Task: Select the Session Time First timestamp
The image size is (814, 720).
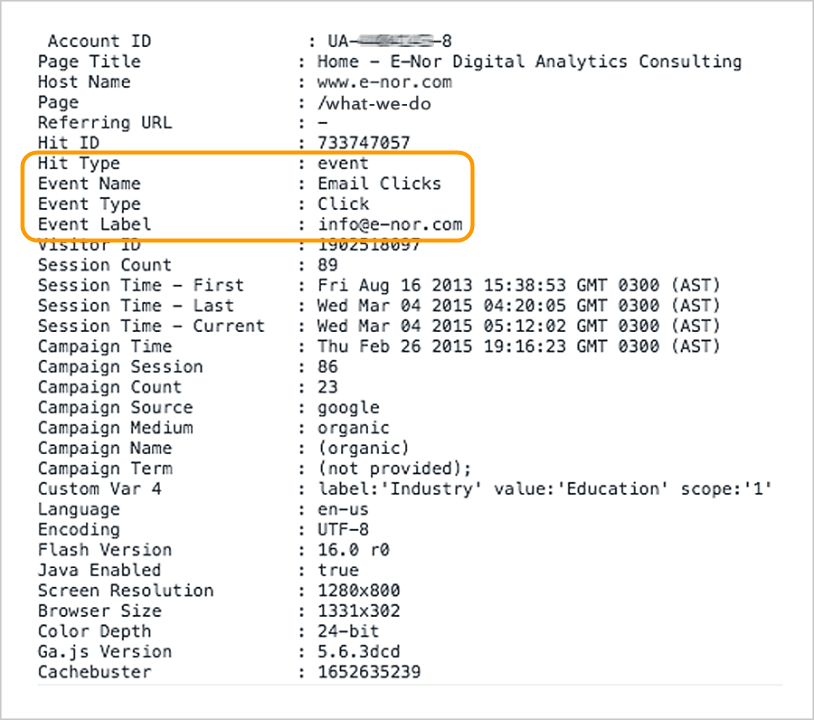Action: 519,286
